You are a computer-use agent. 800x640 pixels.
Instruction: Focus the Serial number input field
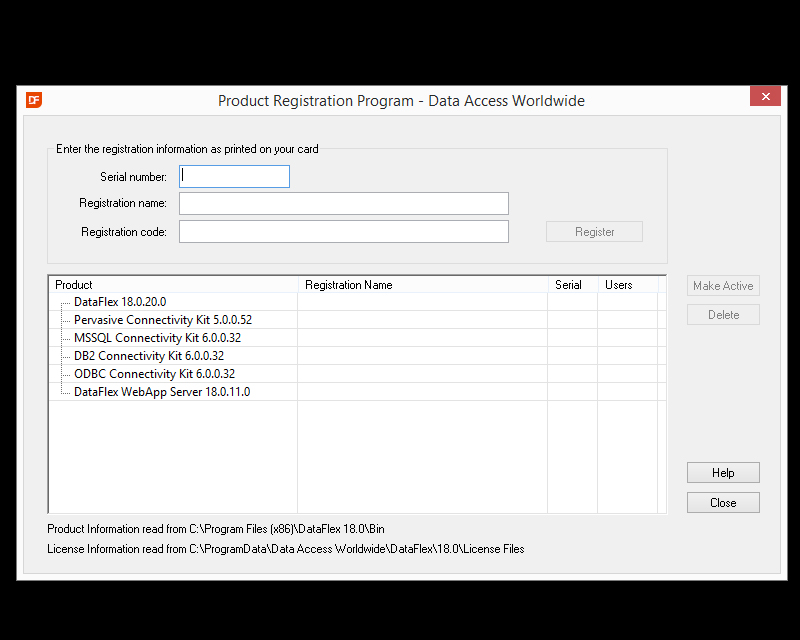click(x=234, y=177)
